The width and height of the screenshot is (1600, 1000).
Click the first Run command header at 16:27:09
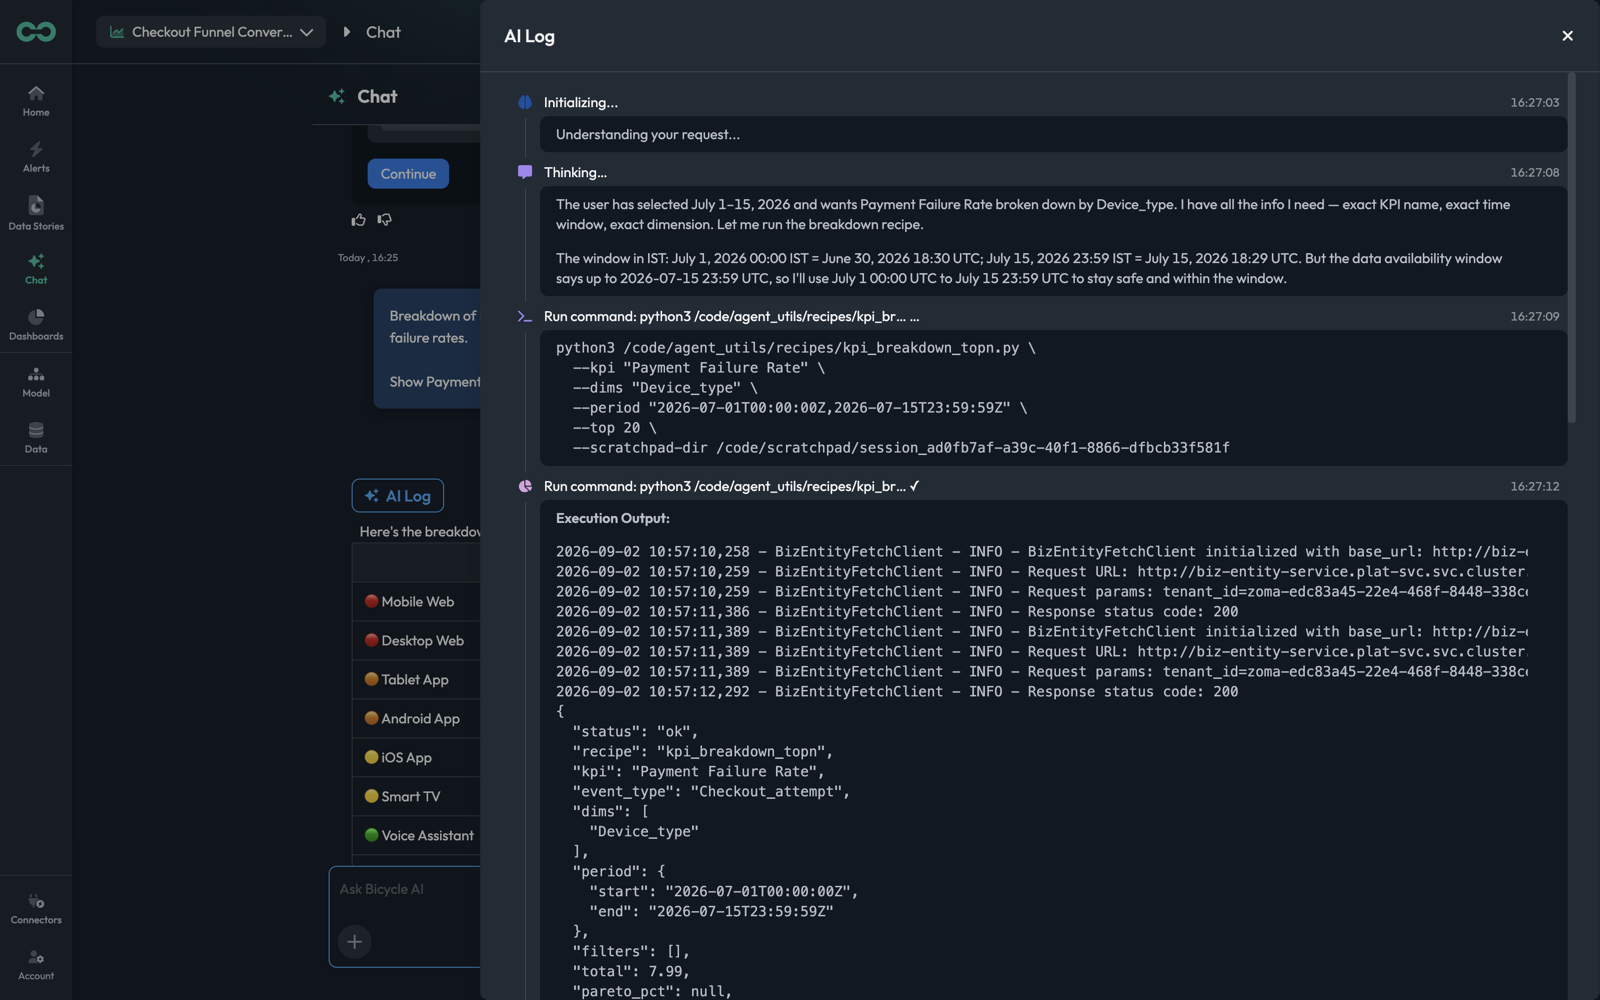731,316
